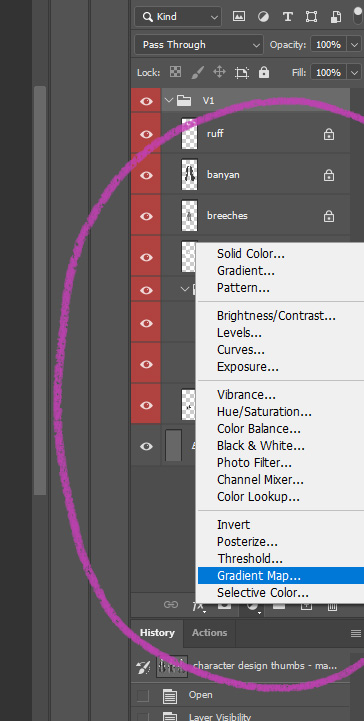364x721 pixels.
Task: Select Hue/Saturation adjustment option
Action: (x=264, y=412)
